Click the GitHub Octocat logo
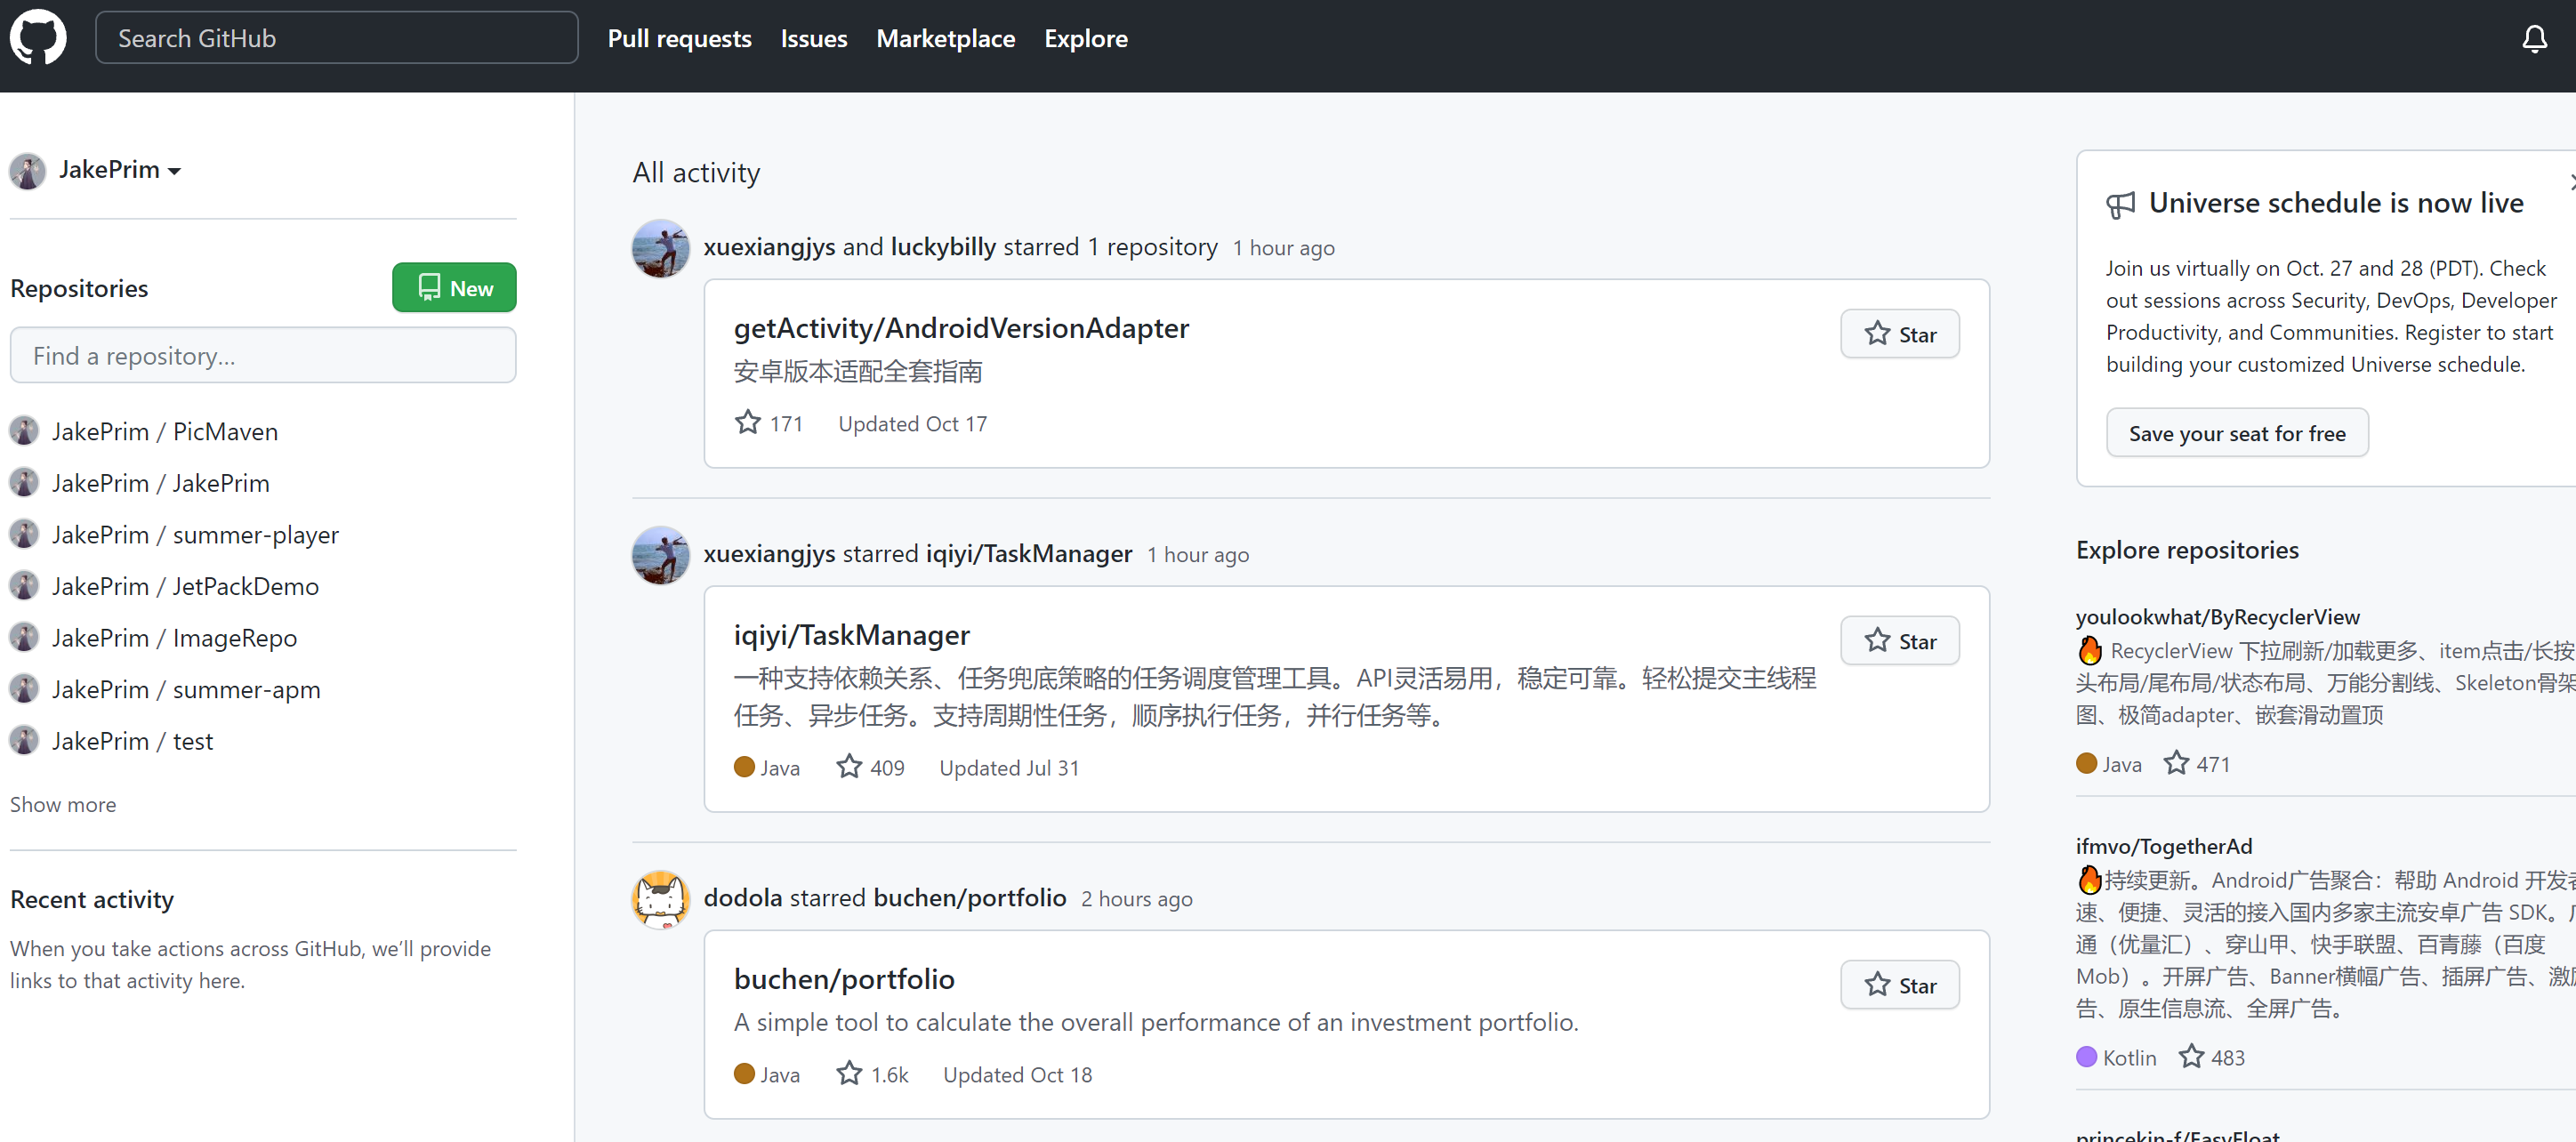Screen dimensions: 2576x1142 (x=38, y=38)
